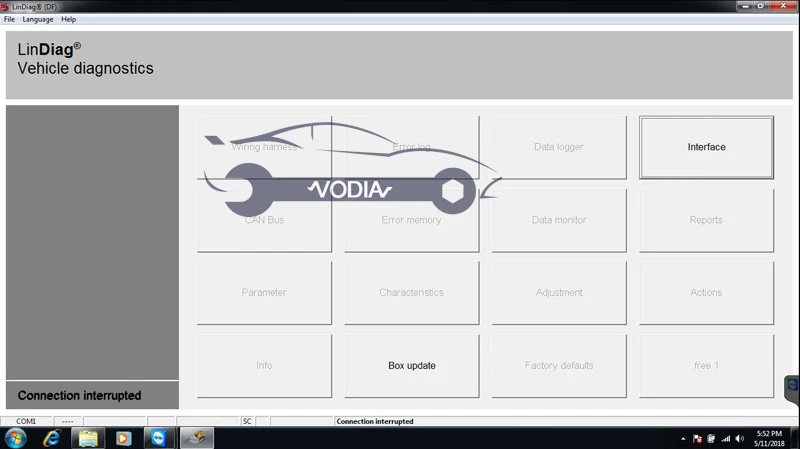Click the volume speaker tray icon
The image size is (800, 449).
740,439
